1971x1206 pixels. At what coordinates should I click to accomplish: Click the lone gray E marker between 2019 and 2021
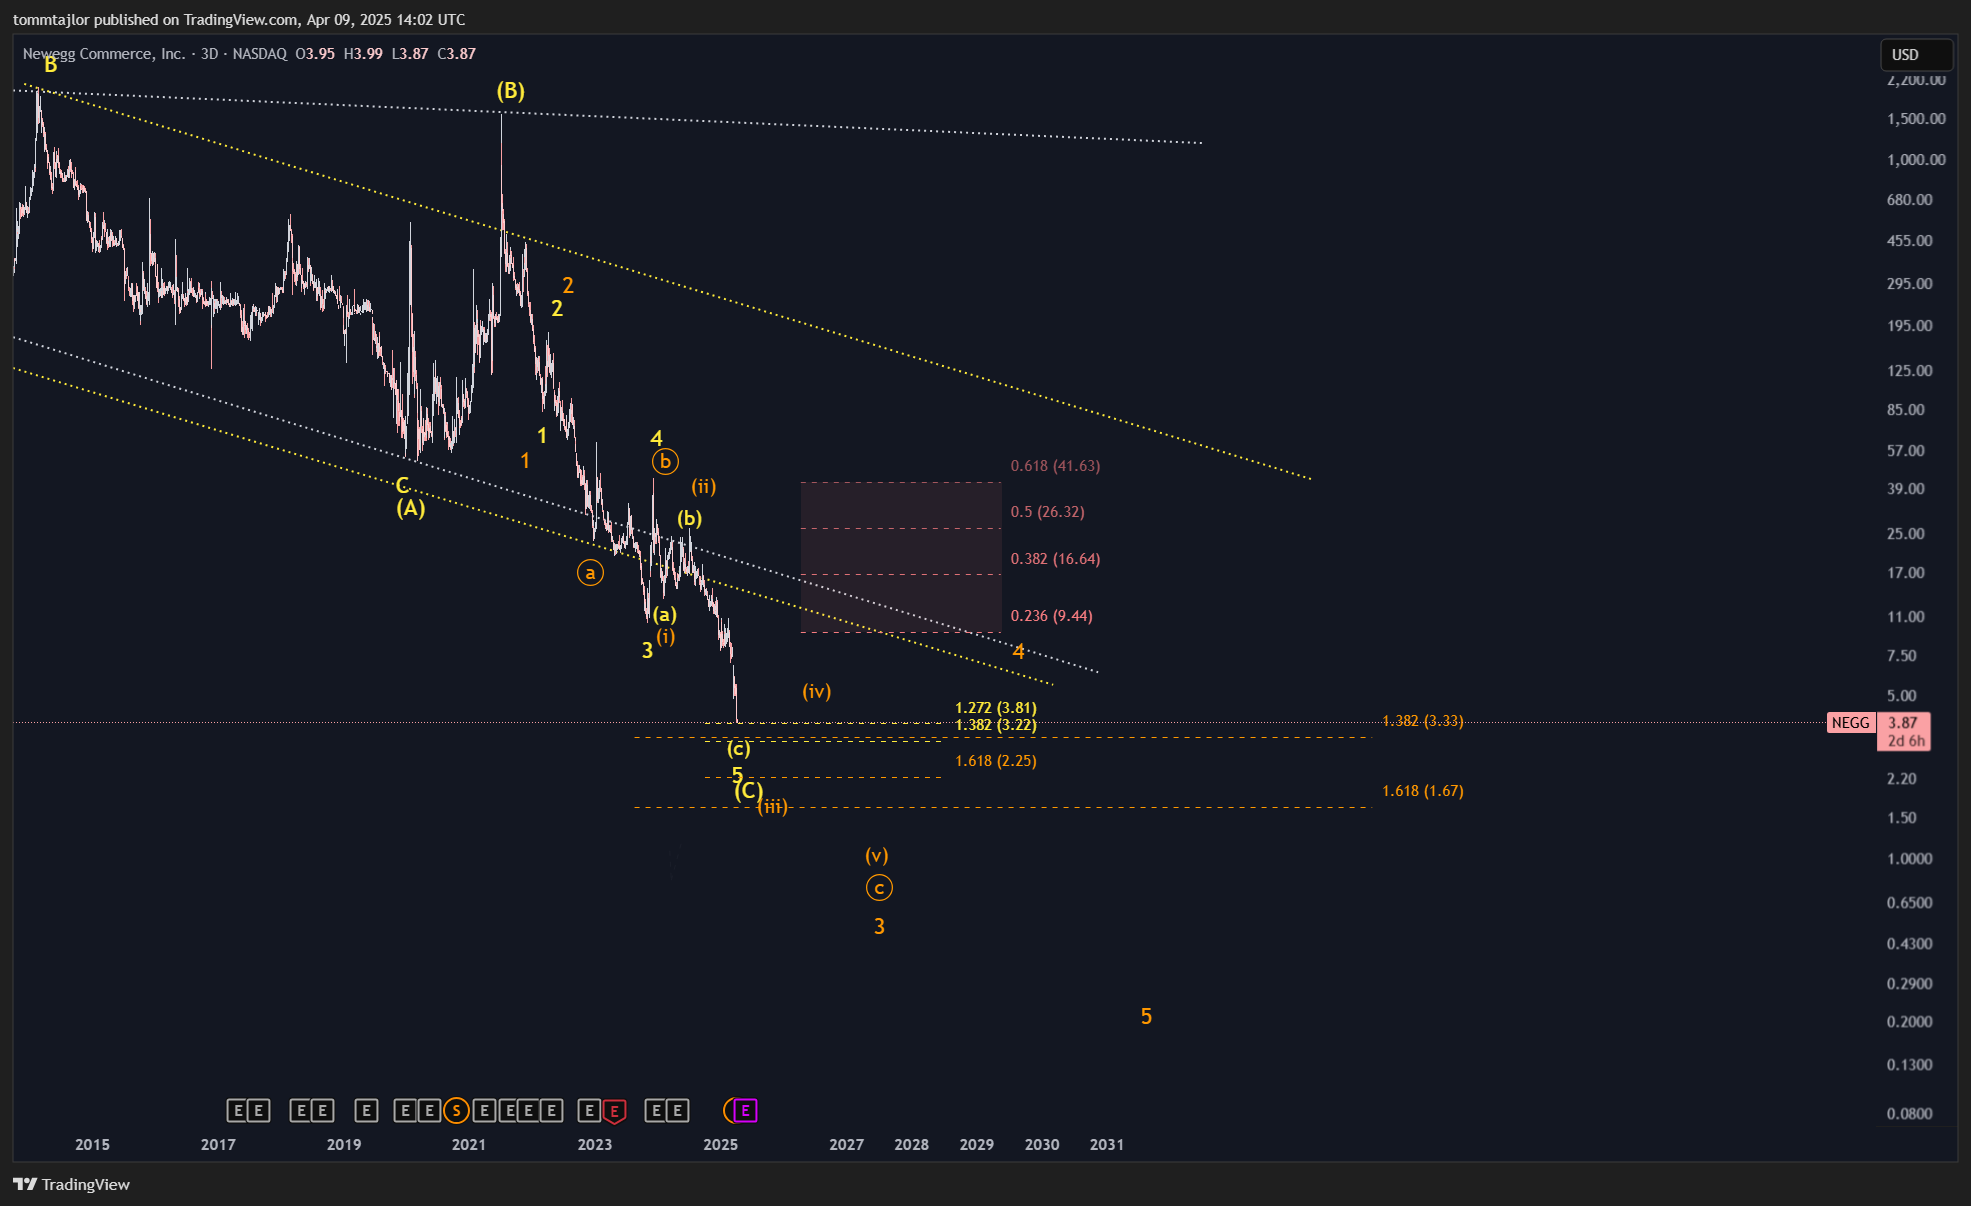[366, 1110]
